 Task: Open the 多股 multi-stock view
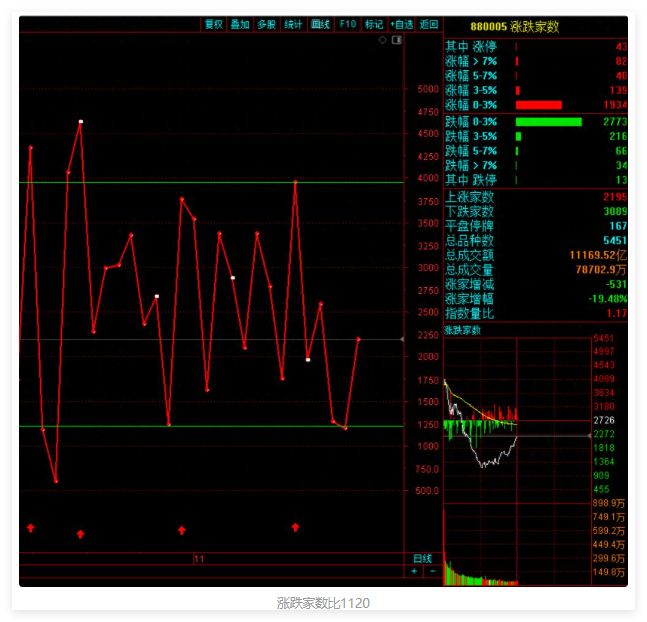(x=266, y=24)
